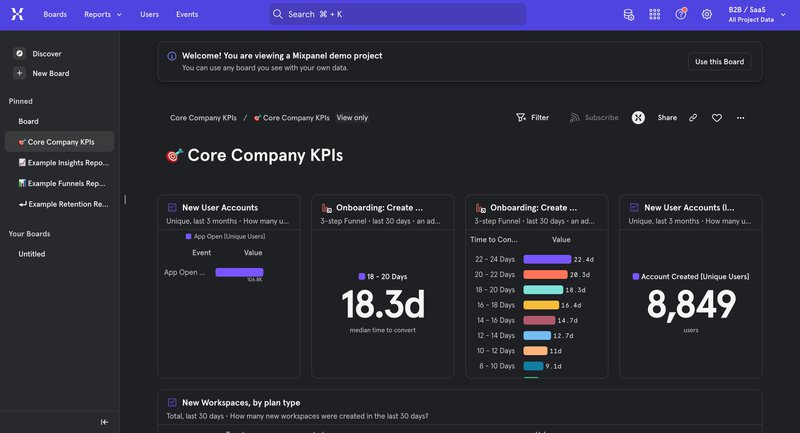Open the board's three-dot more menu
Viewport: 800px width, 433px height.
coord(741,118)
